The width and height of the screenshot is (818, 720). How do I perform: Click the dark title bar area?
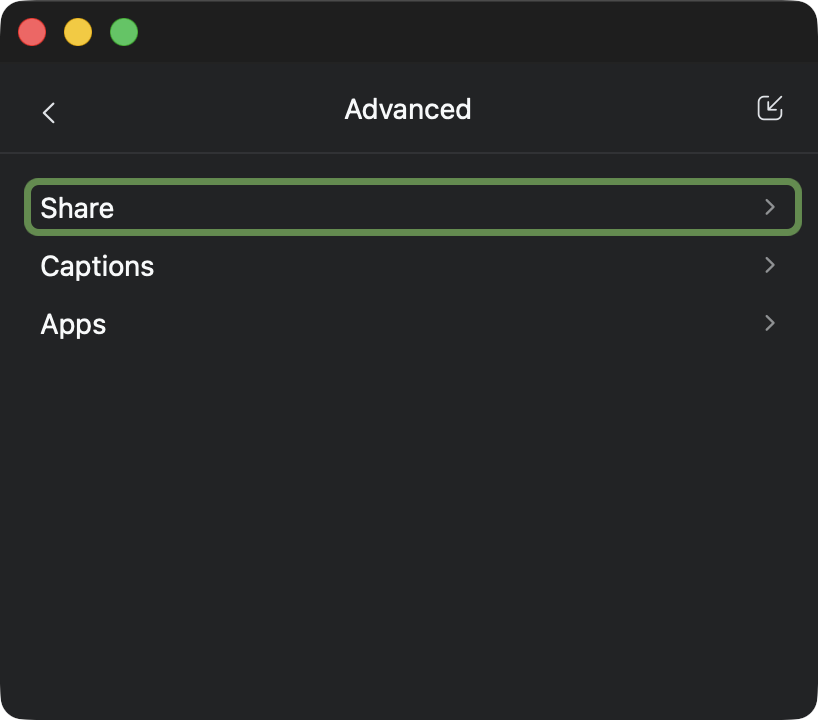pos(450,32)
